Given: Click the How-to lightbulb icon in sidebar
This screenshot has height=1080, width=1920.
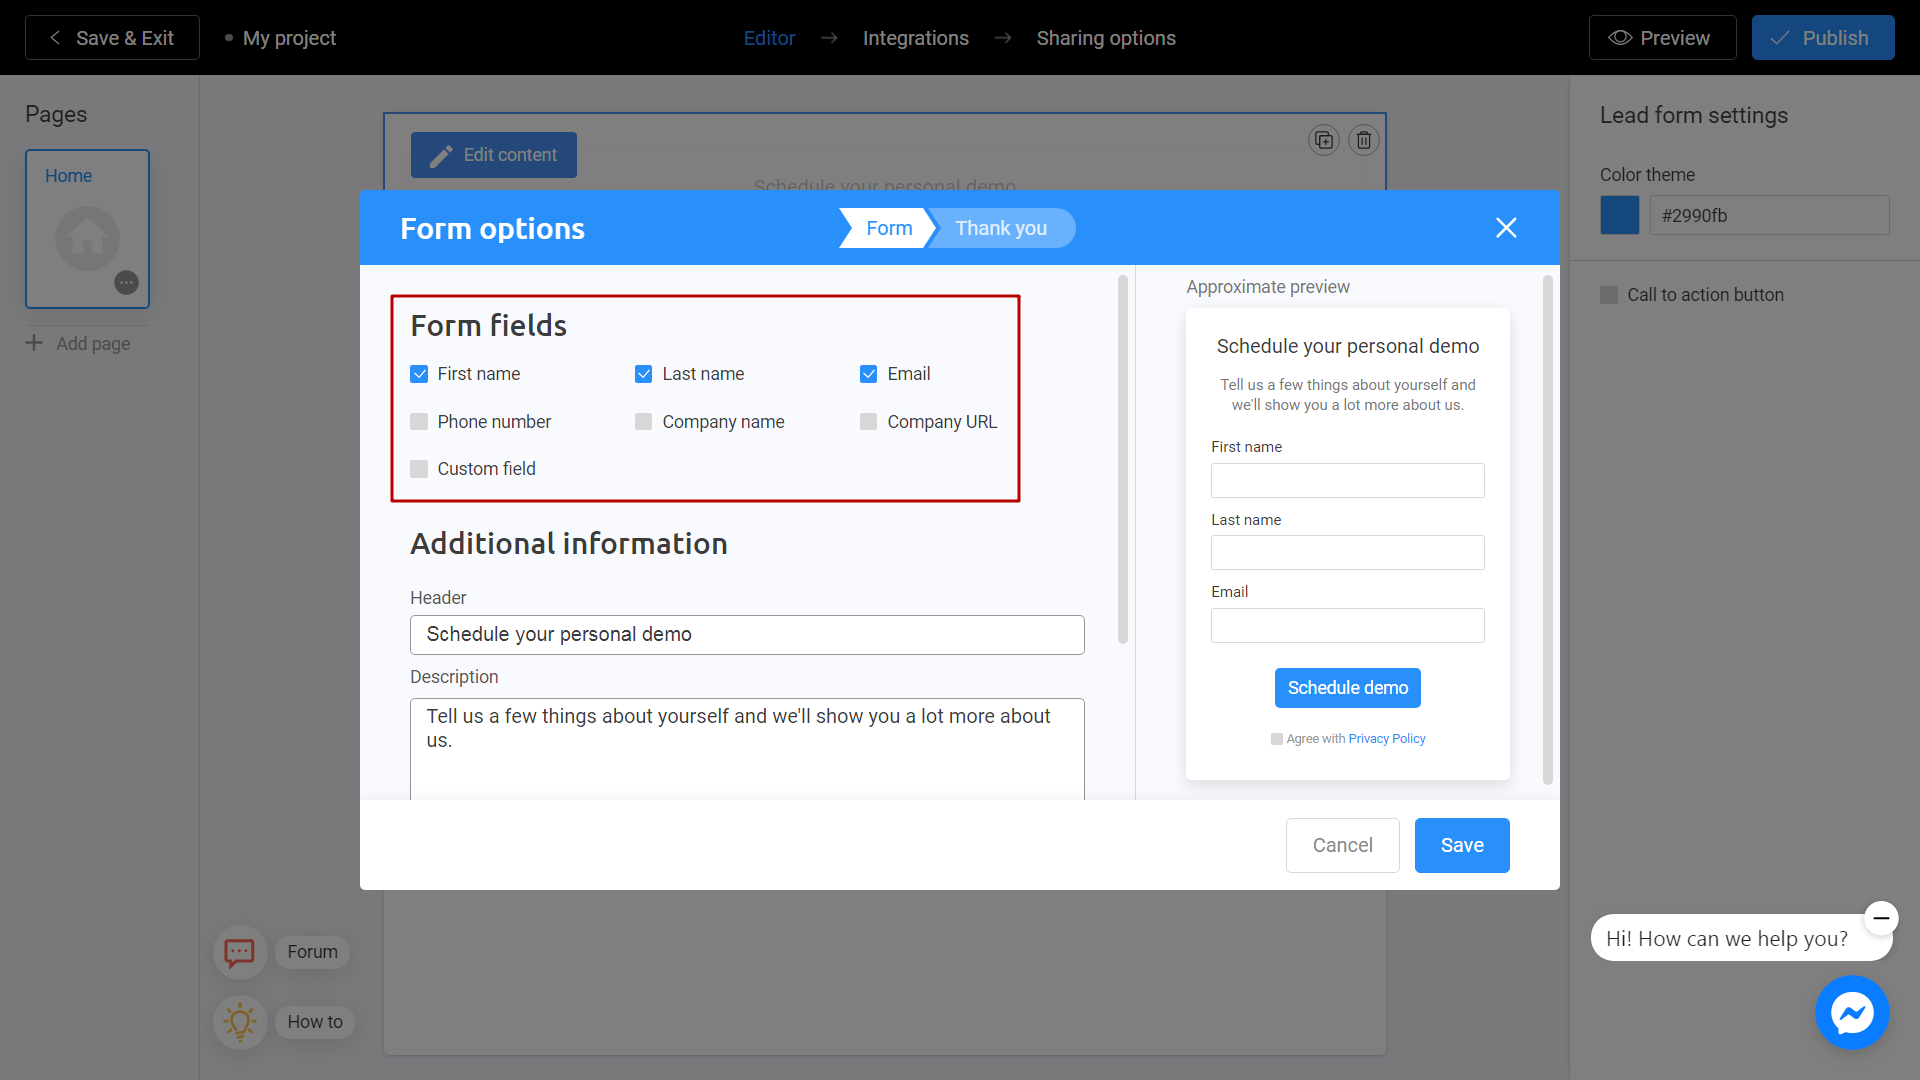Looking at the screenshot, I should pyautogui.click(x=239, y=1019).
